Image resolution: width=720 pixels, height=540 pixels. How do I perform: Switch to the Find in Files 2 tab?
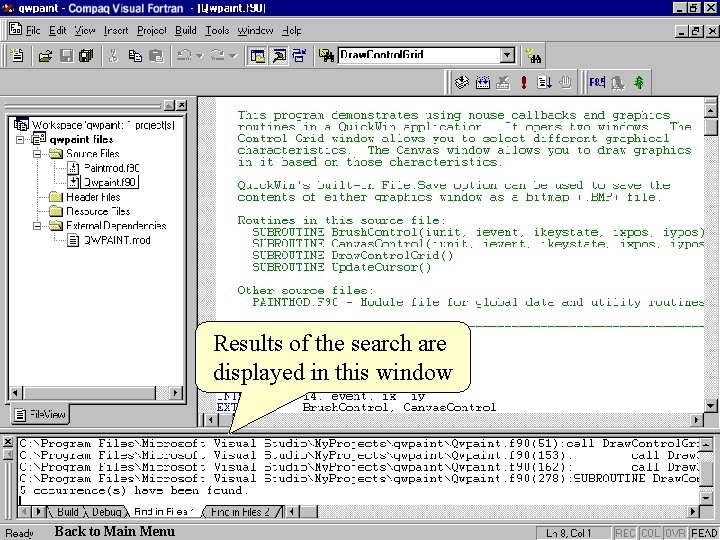(240, 512)
